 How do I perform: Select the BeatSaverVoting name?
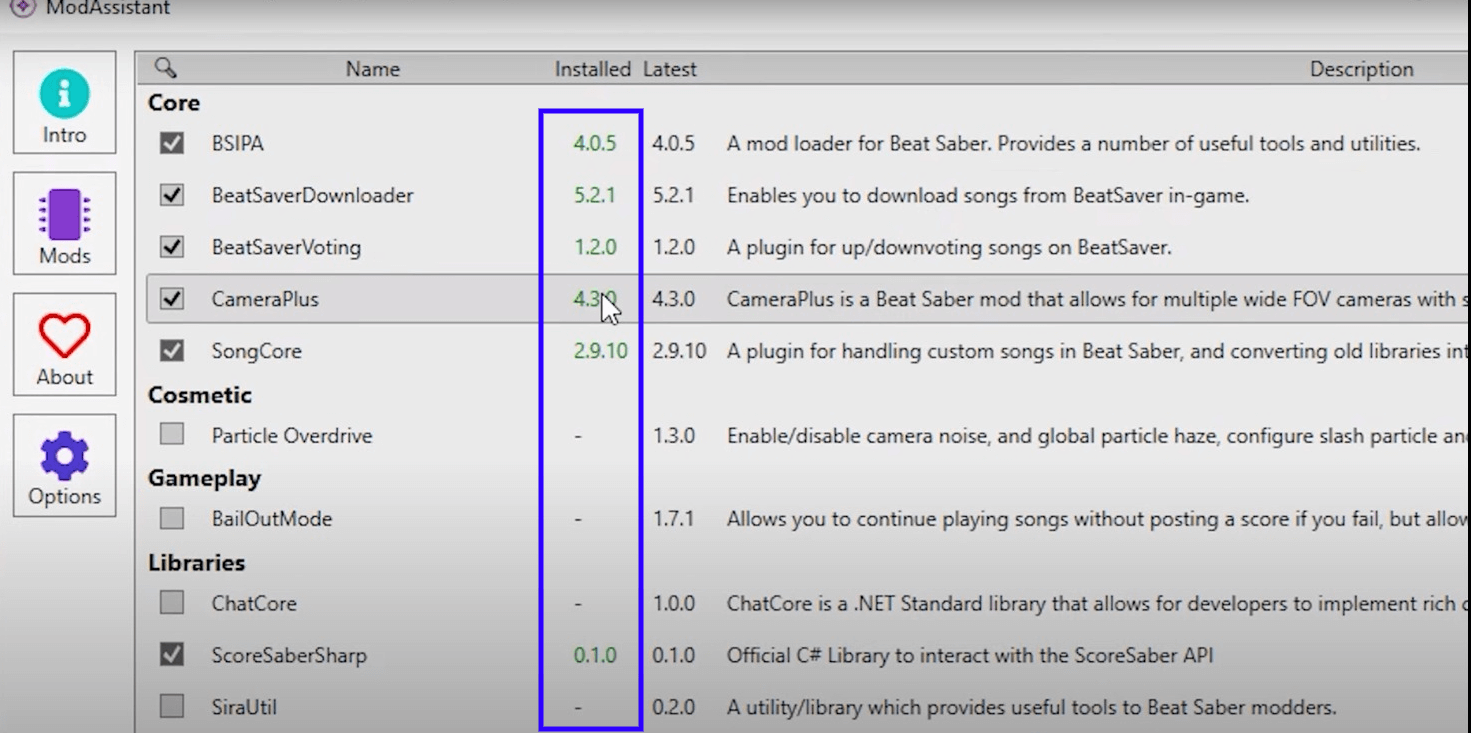pyautogui.click(x=286, y=248)
